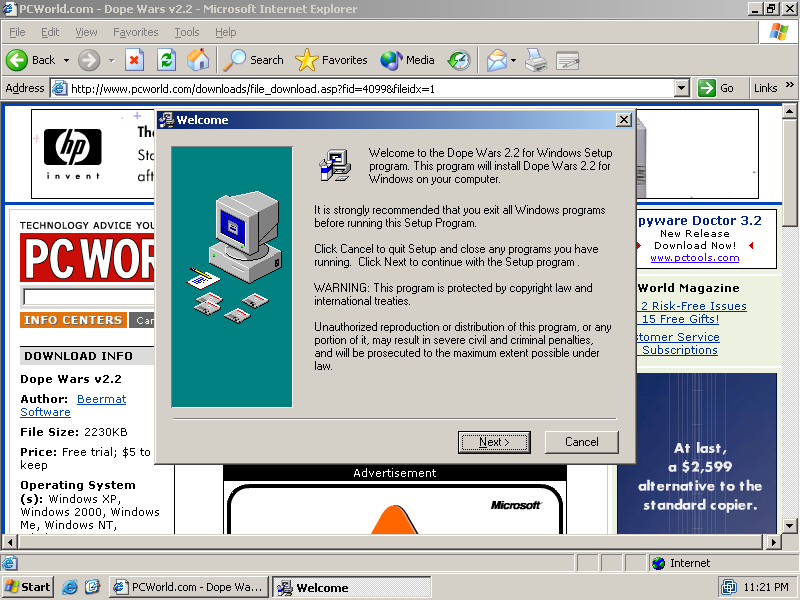Open the Edit menu
Viewport: 800px width, 600px height.
click(x=50, y=32)
